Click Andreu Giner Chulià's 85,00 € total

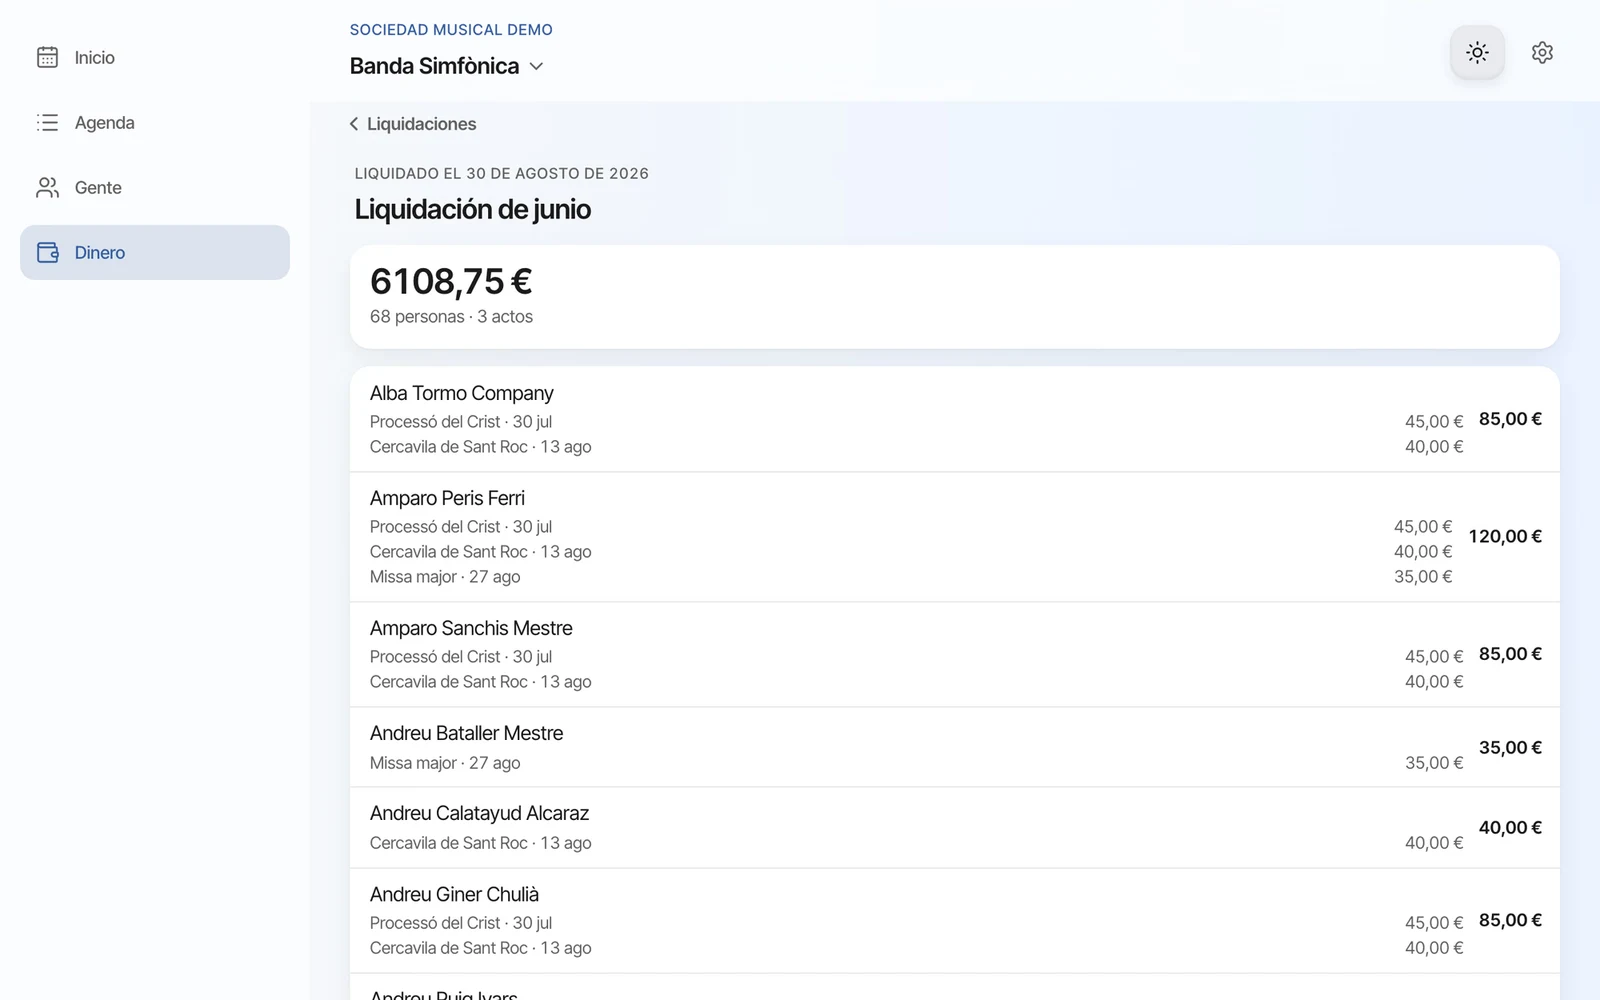pos(1510,920)
